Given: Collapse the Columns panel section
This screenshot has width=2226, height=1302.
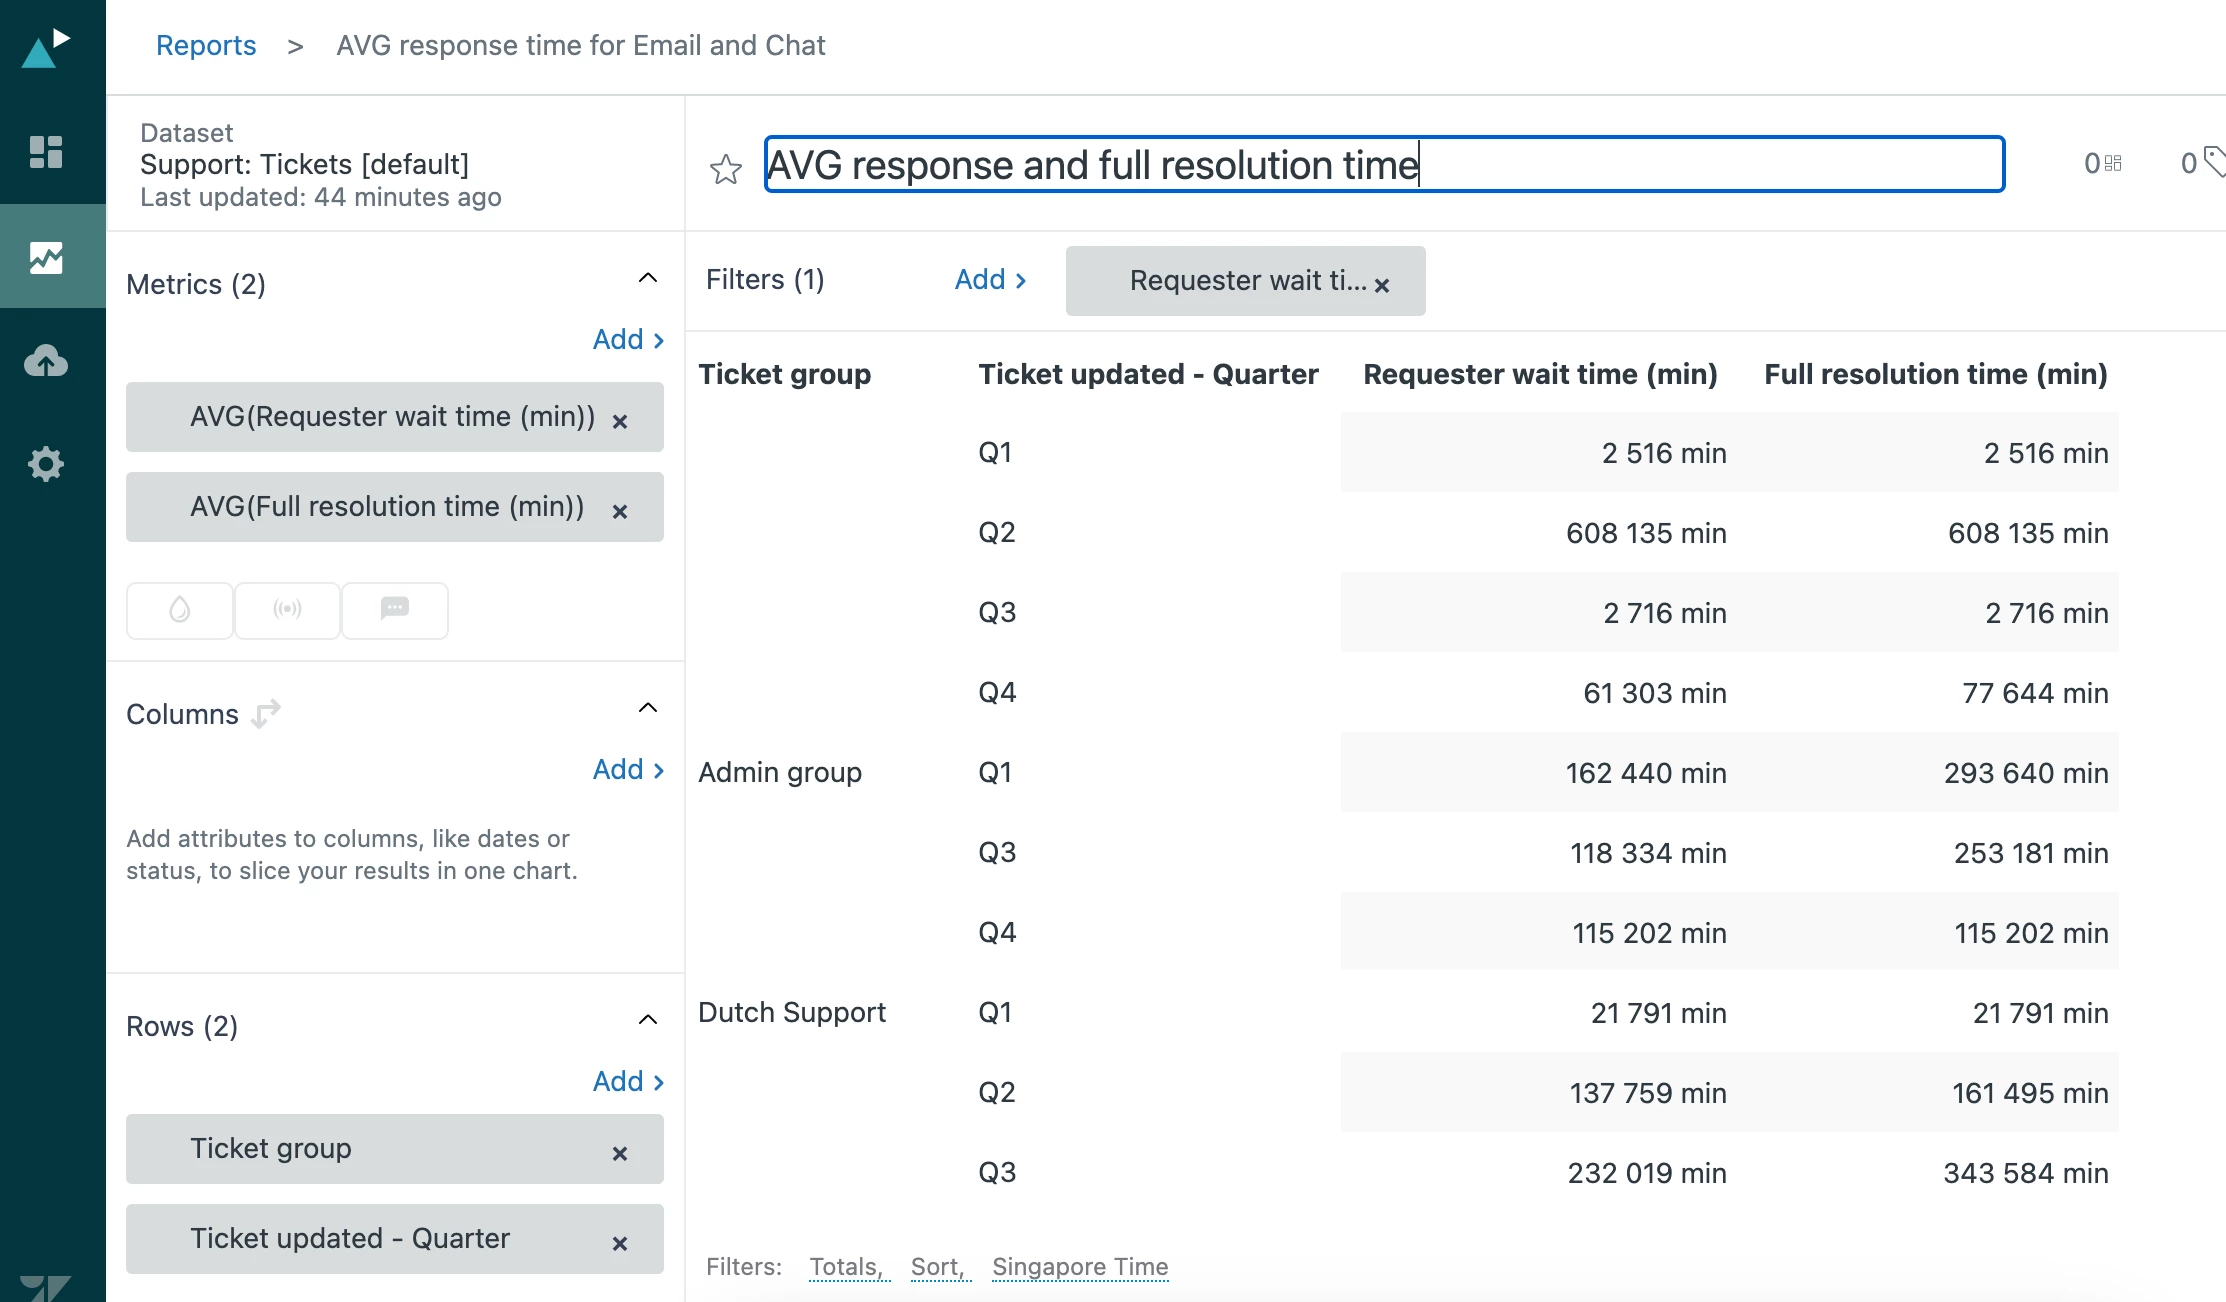Looking at the screenshot, I should tap(648, 708).
